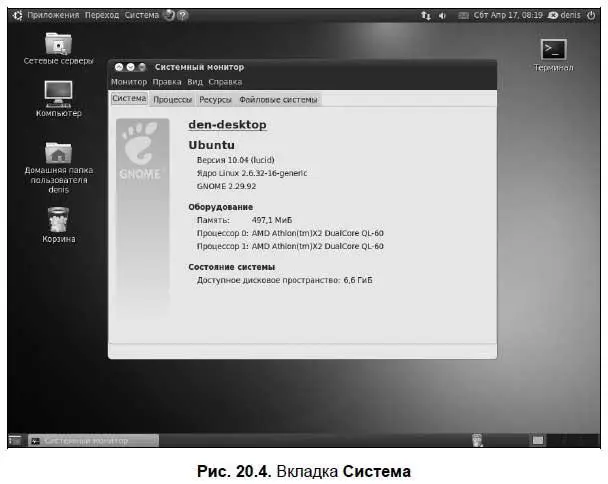The width and height of the screenshot is (608, 484).
Task: Click the Память 497,1 МиБ value
Action: 271,220
